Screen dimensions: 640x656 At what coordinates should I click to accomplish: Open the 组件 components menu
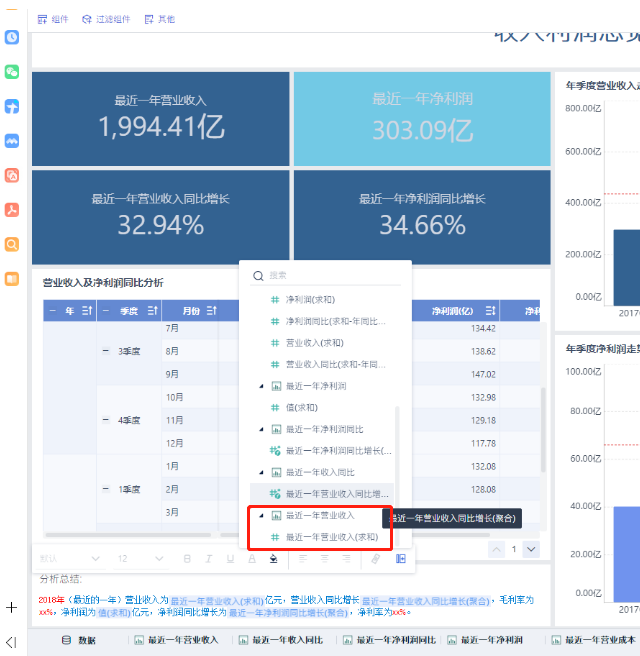(x=53, y=19)
